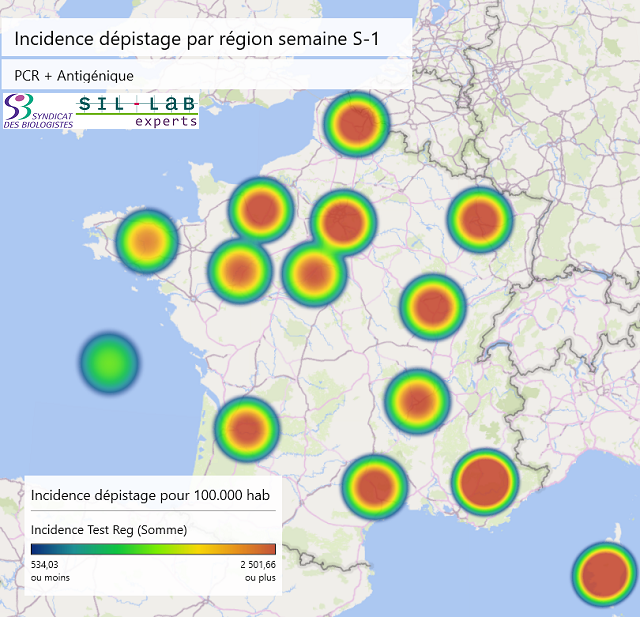Click the Occitanie heat bubble
The width and height of the screenshot is (640, 617).
pos(375,486)
